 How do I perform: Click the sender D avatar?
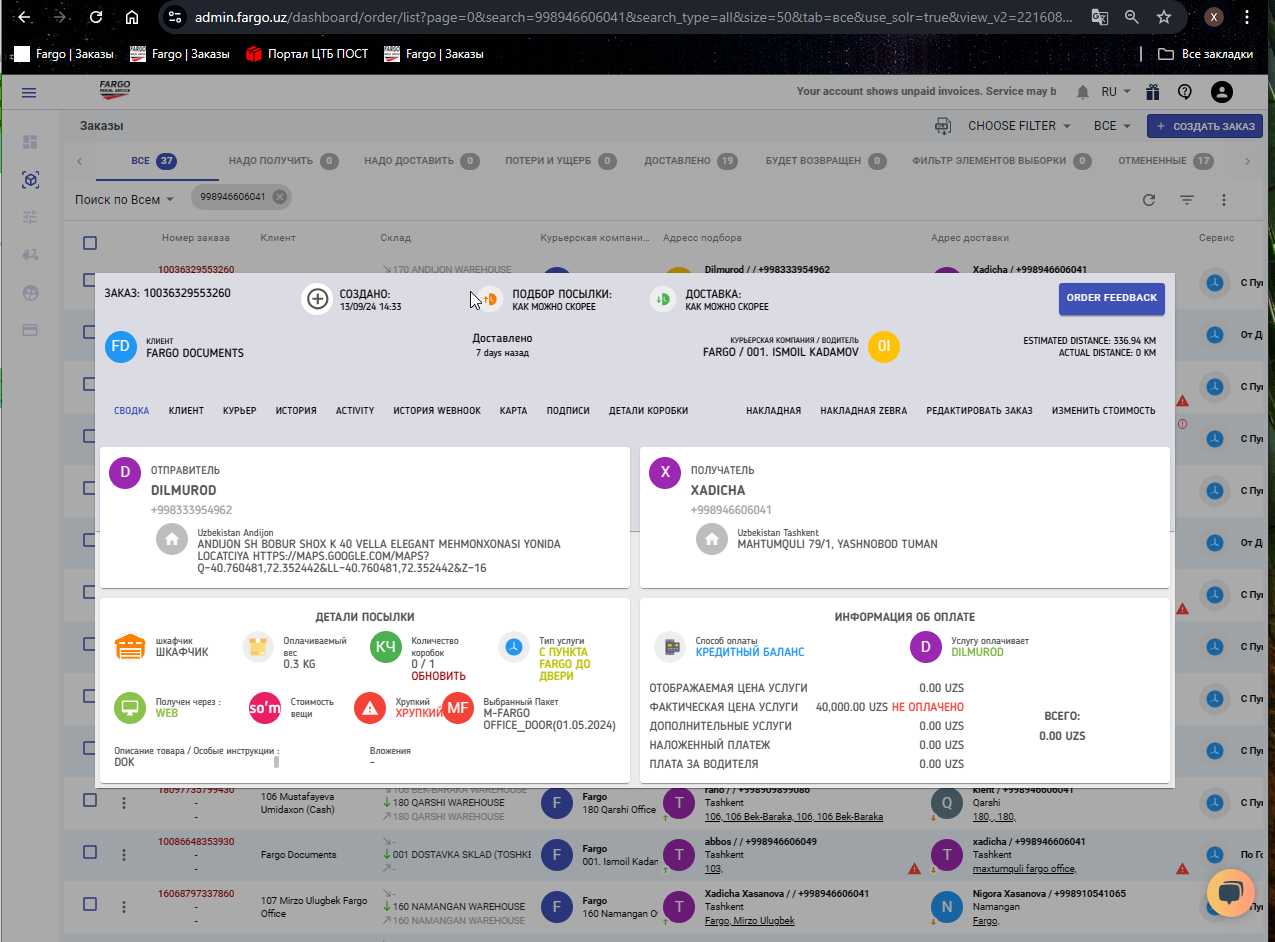[125, 473]
